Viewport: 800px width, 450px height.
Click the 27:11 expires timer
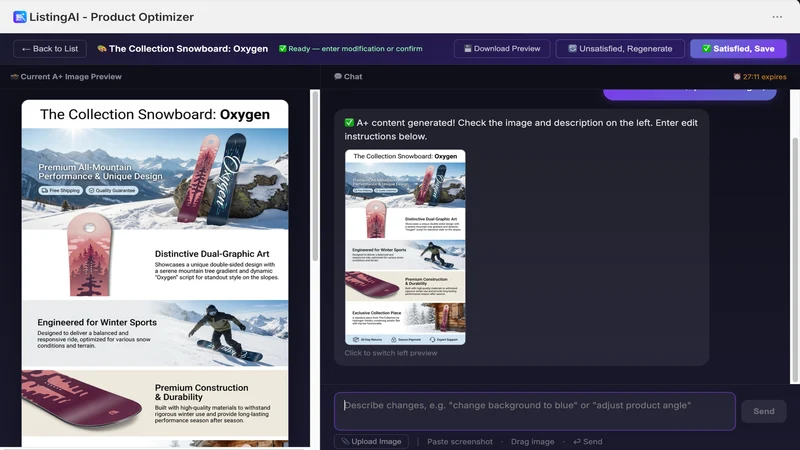click(x=764, y=77)
